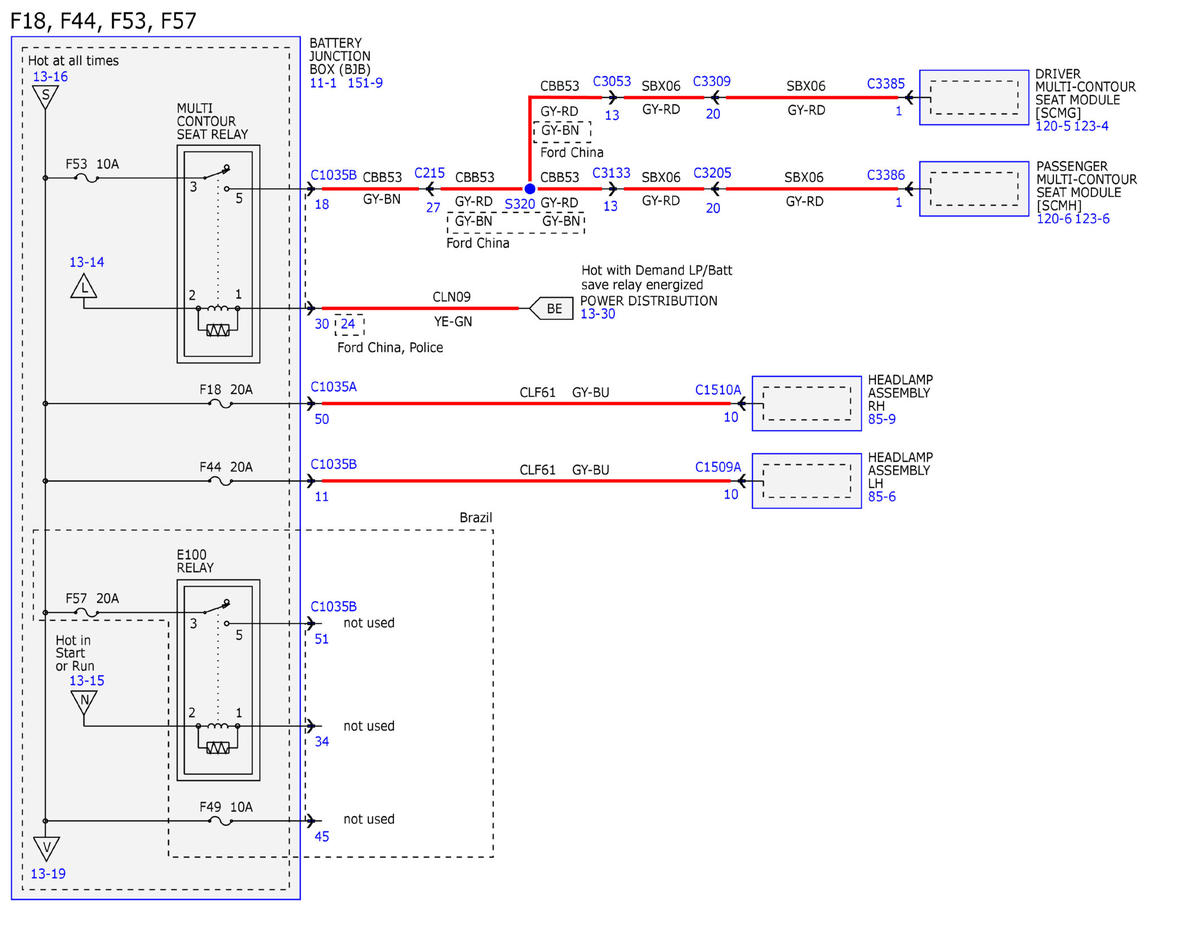The height and width of the screenshot is (927, 1200).
Task: Select pin 24 in the dashed box
Action: coord(348,323)
